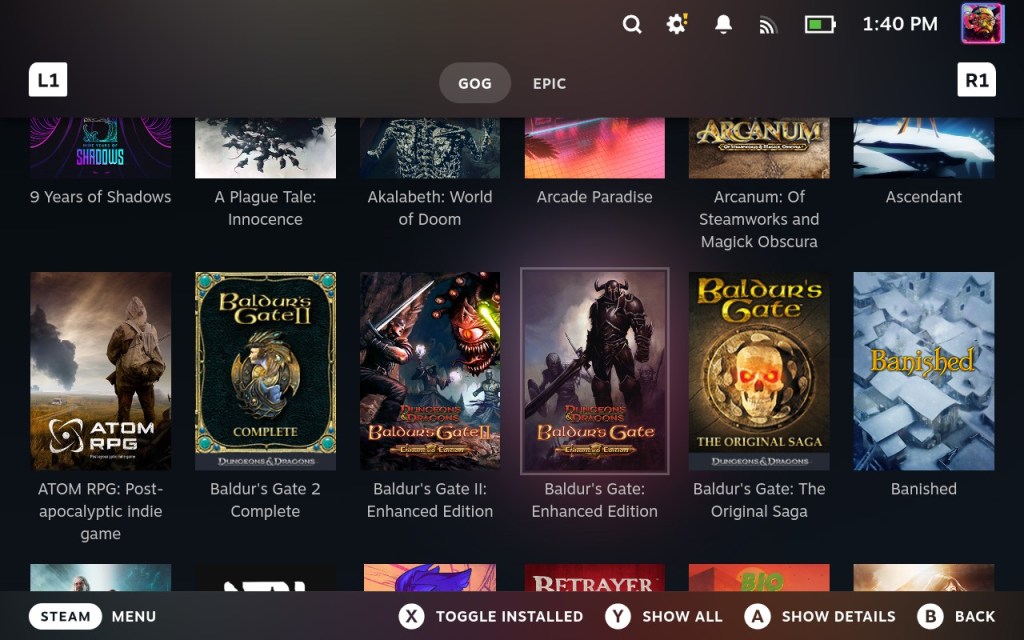Click the wireless signal icon
The width and height of the screenshot is (1024, 640).
768,24
